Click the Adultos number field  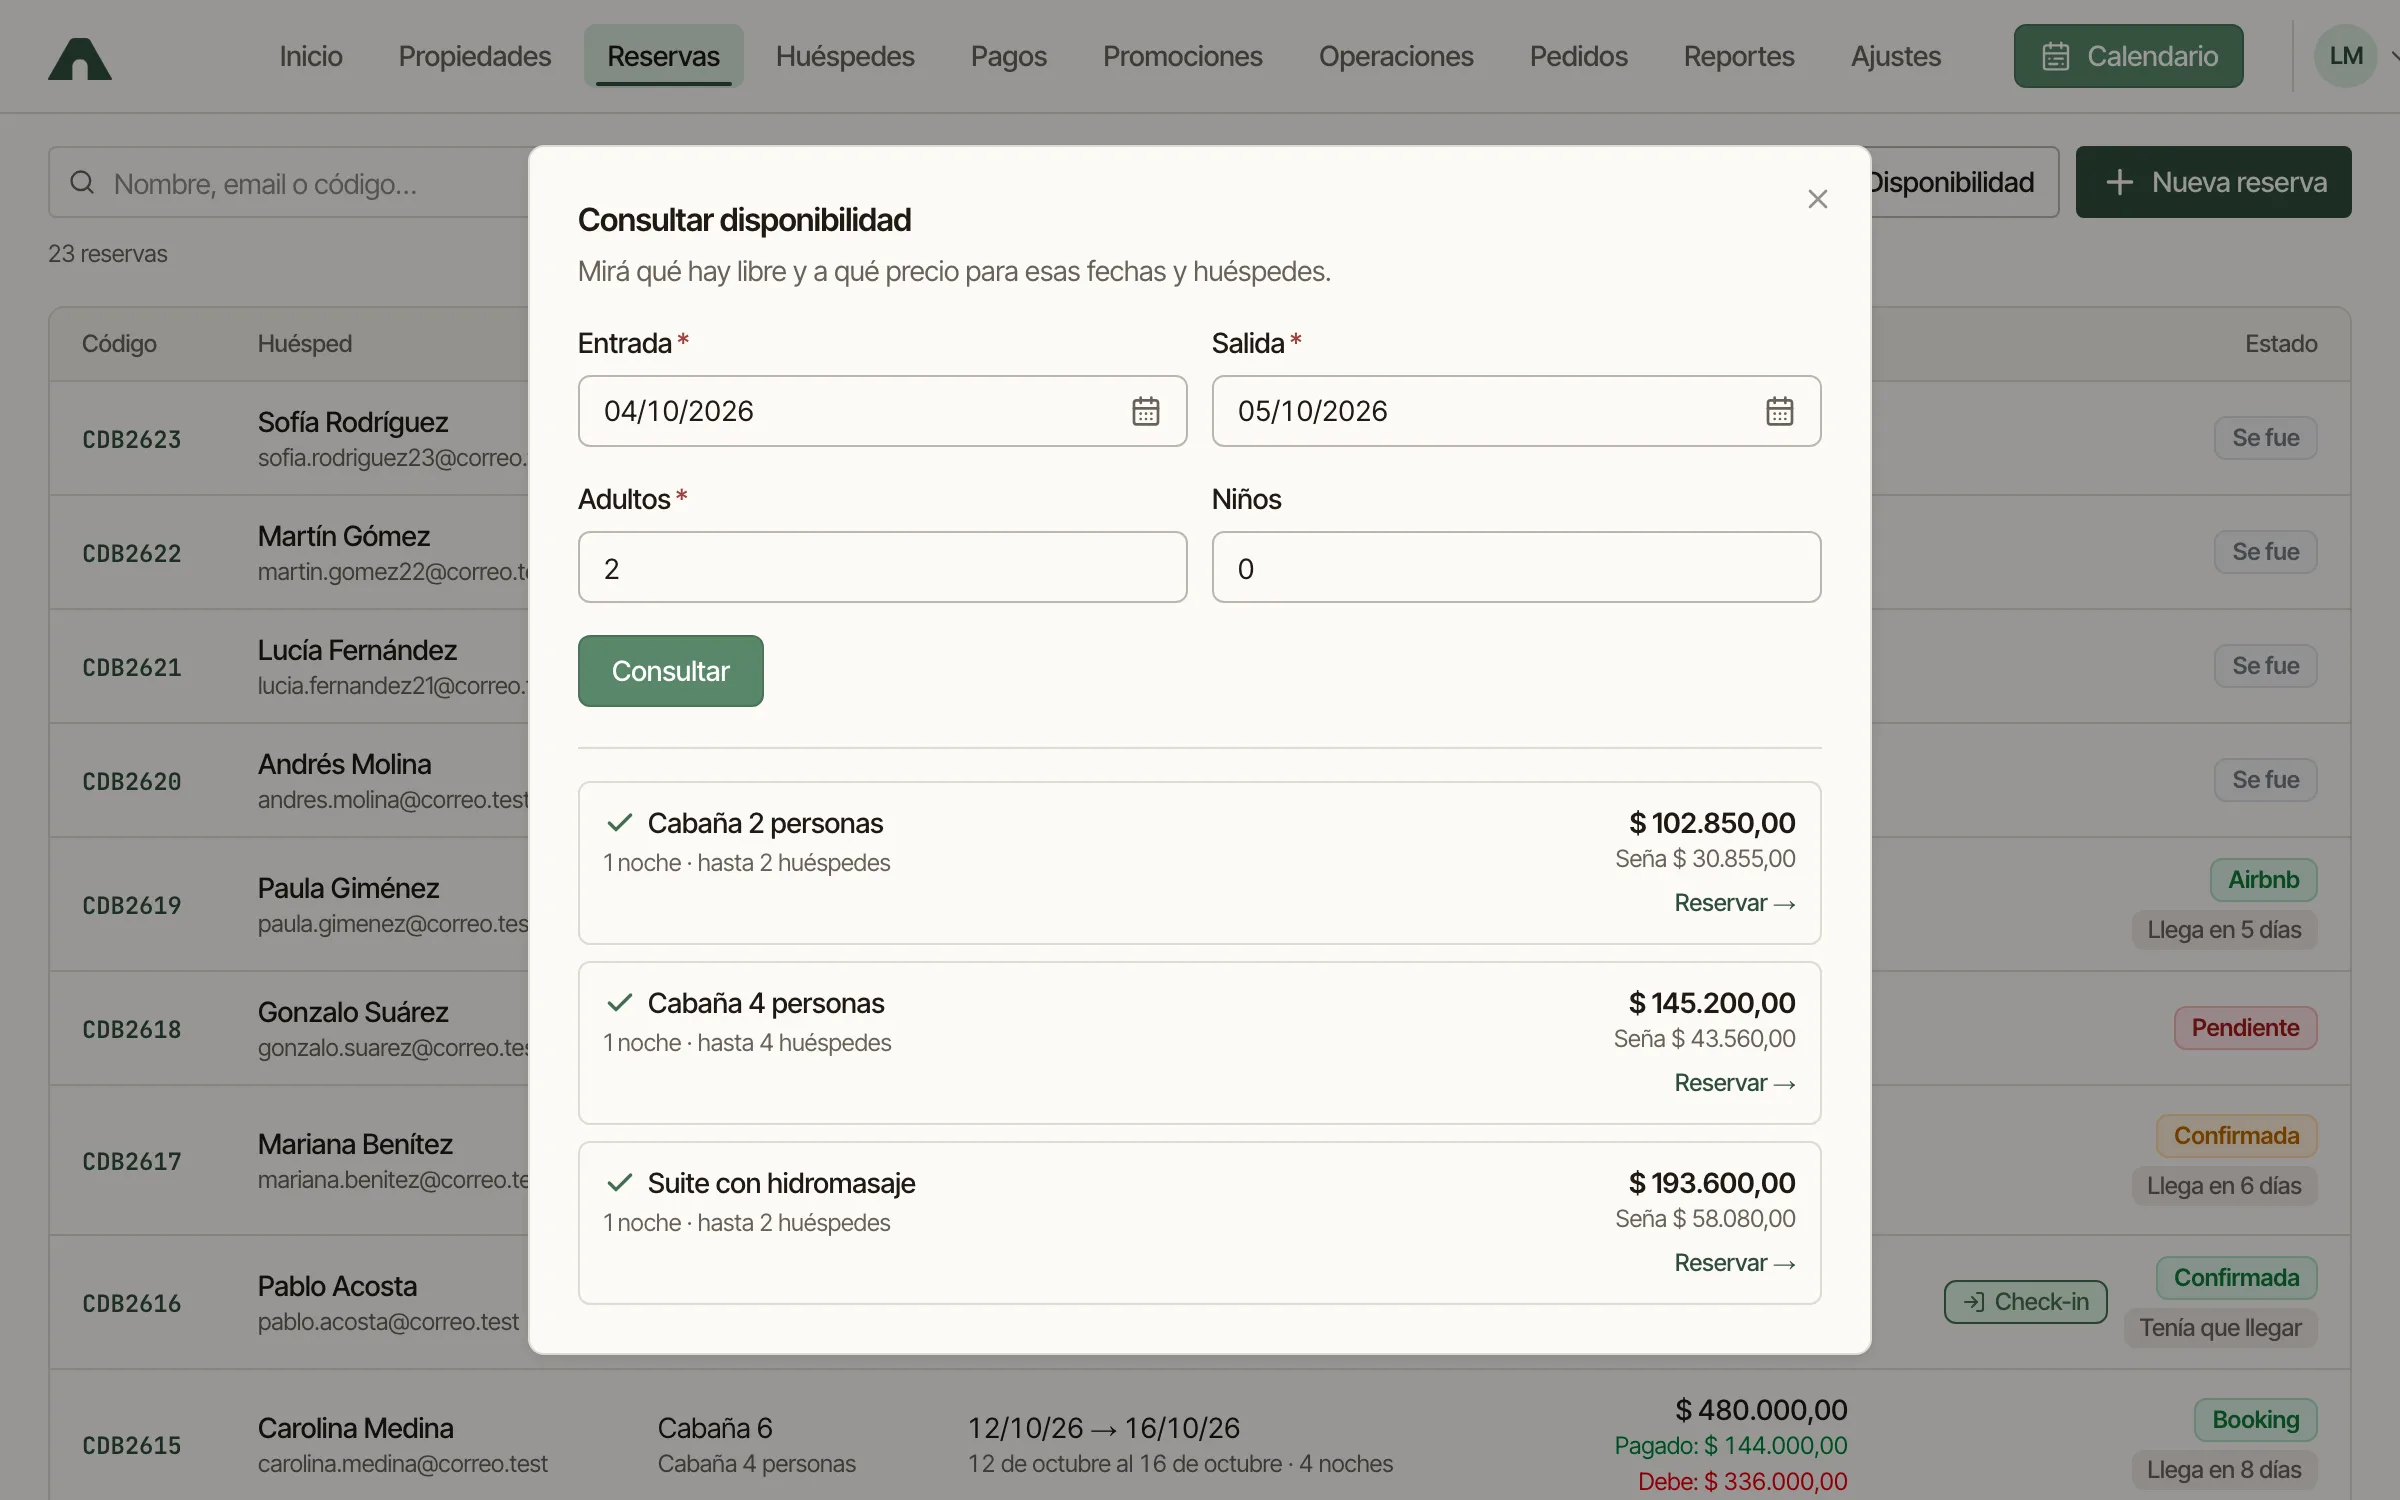tap(883, 567)
